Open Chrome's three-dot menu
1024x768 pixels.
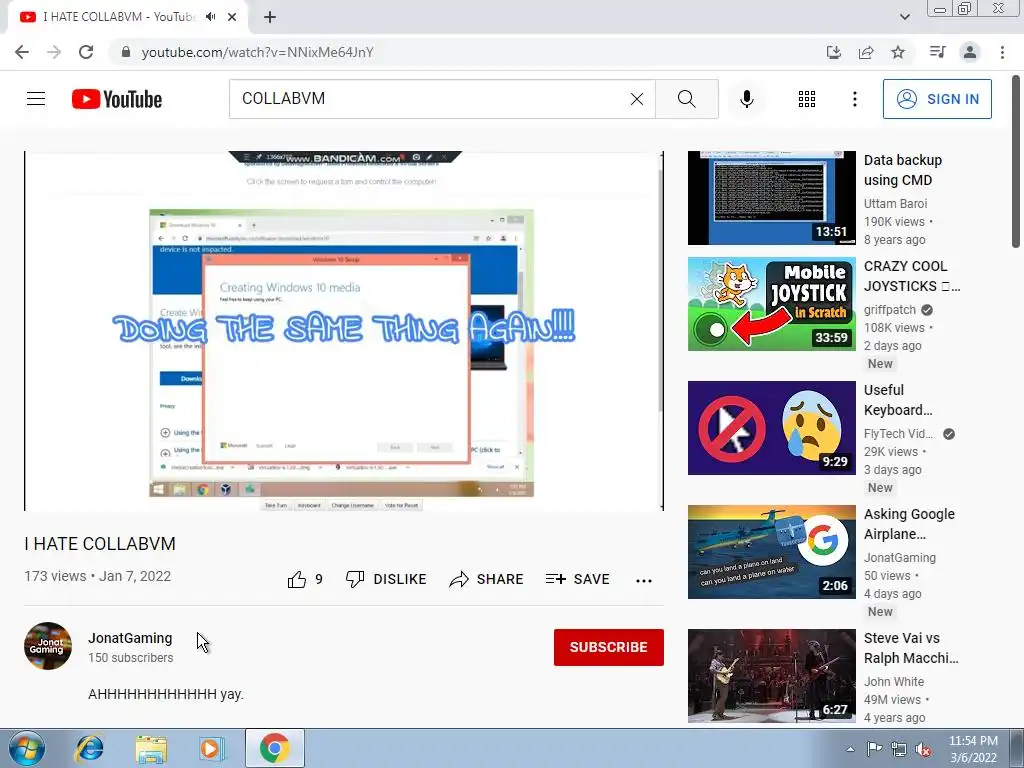[1002, 52]
